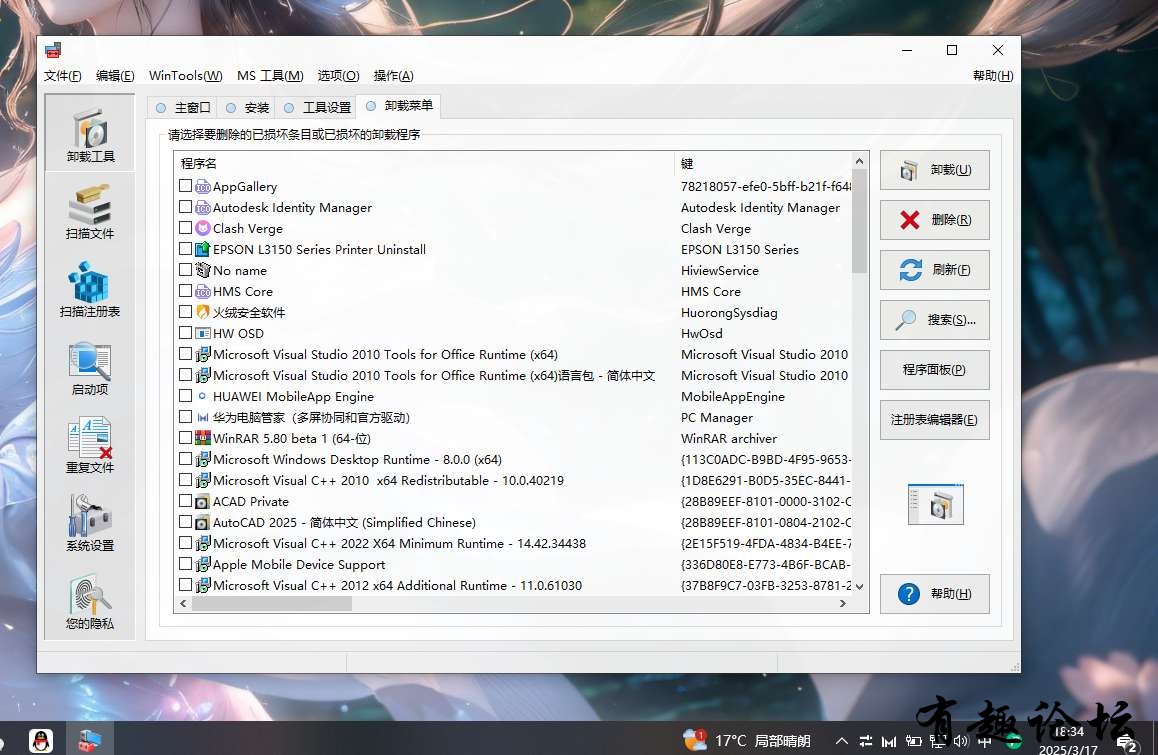This screenshot has height=755, width=1158.
Task: Click the No name row icon
Action: [202, 270]
